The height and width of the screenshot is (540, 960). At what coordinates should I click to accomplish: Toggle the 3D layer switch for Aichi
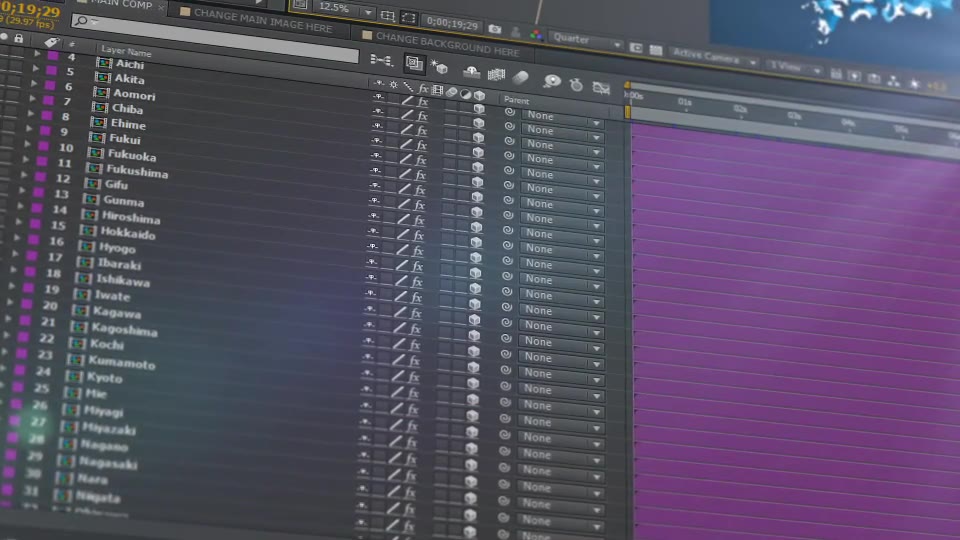click(x=479, y=109)
